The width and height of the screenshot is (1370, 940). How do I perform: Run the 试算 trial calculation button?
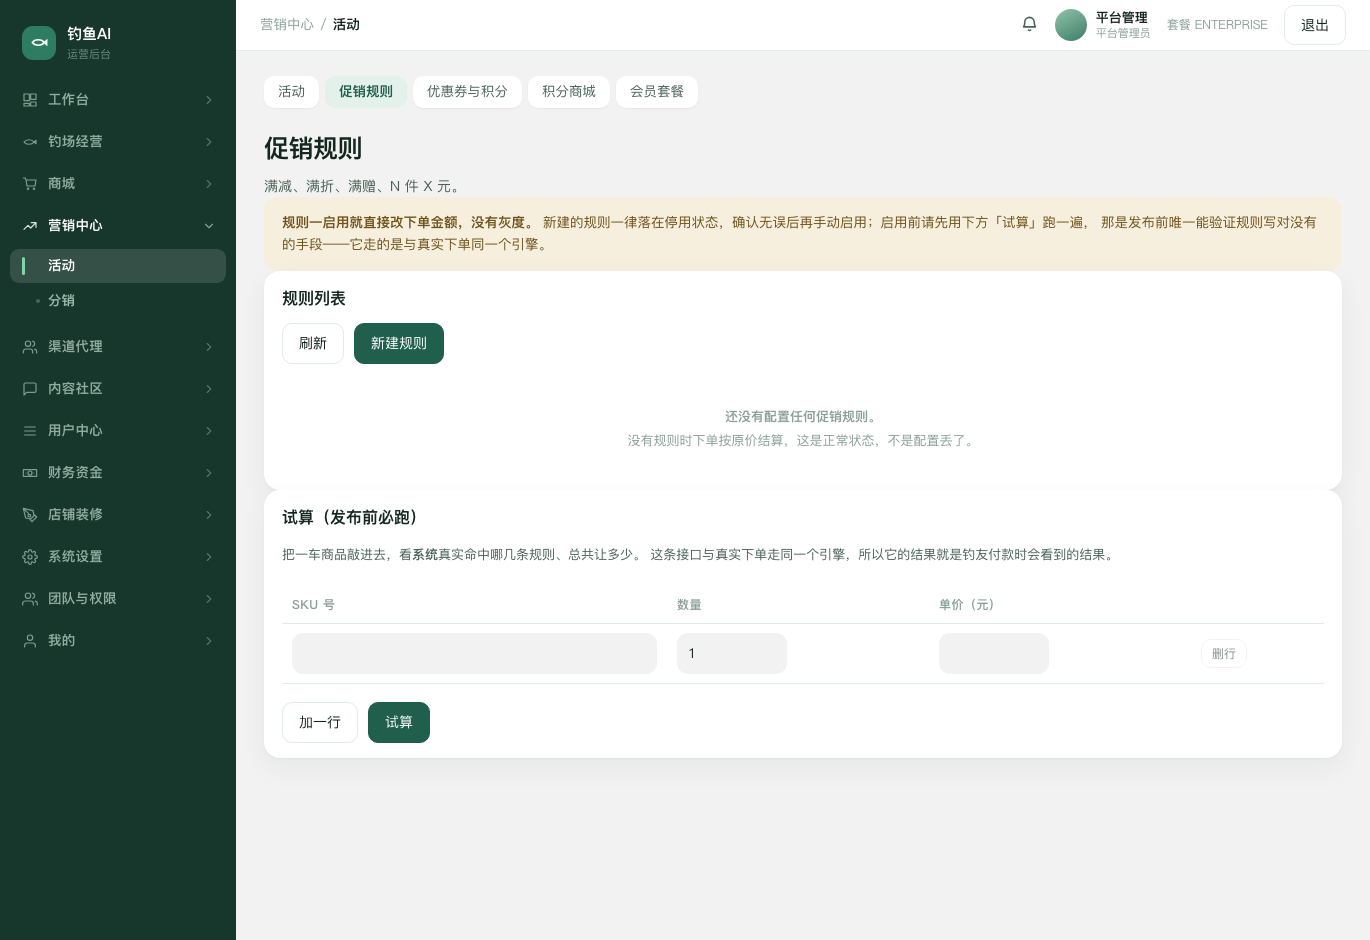[x=399, y=723]
